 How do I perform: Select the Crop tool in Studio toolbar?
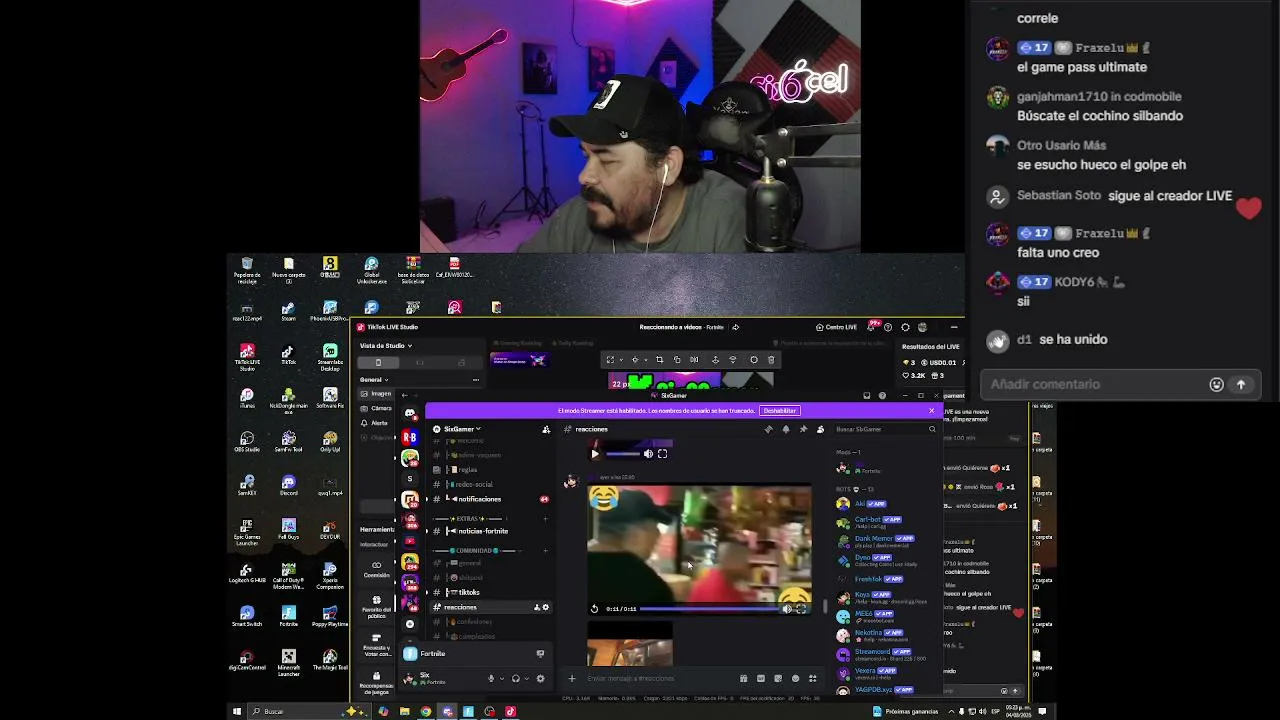pyautogui.click(x=659, y=360)
